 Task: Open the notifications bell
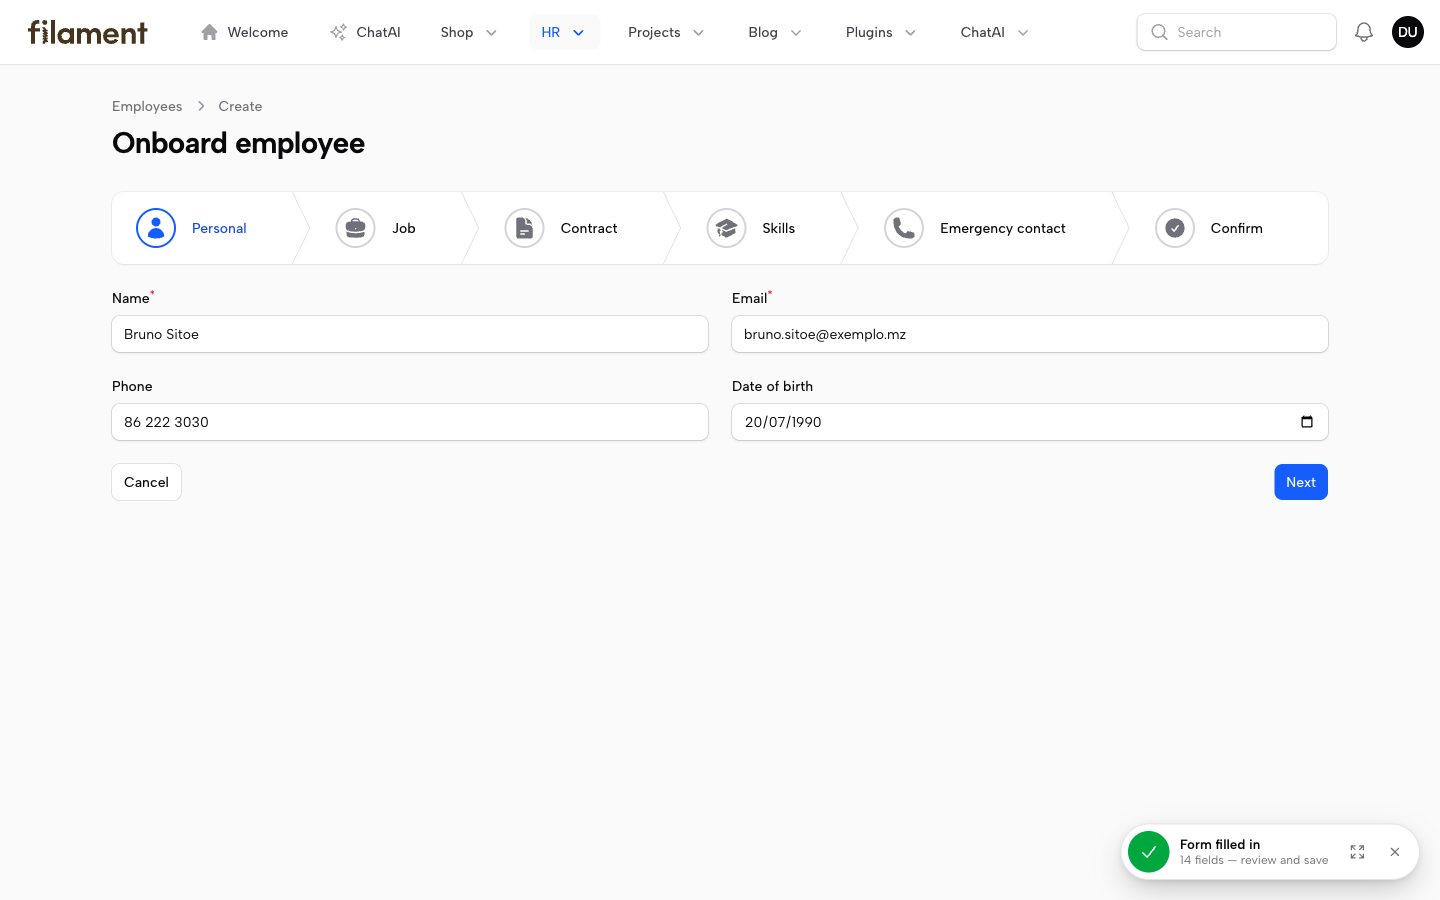pos(1364,32)
